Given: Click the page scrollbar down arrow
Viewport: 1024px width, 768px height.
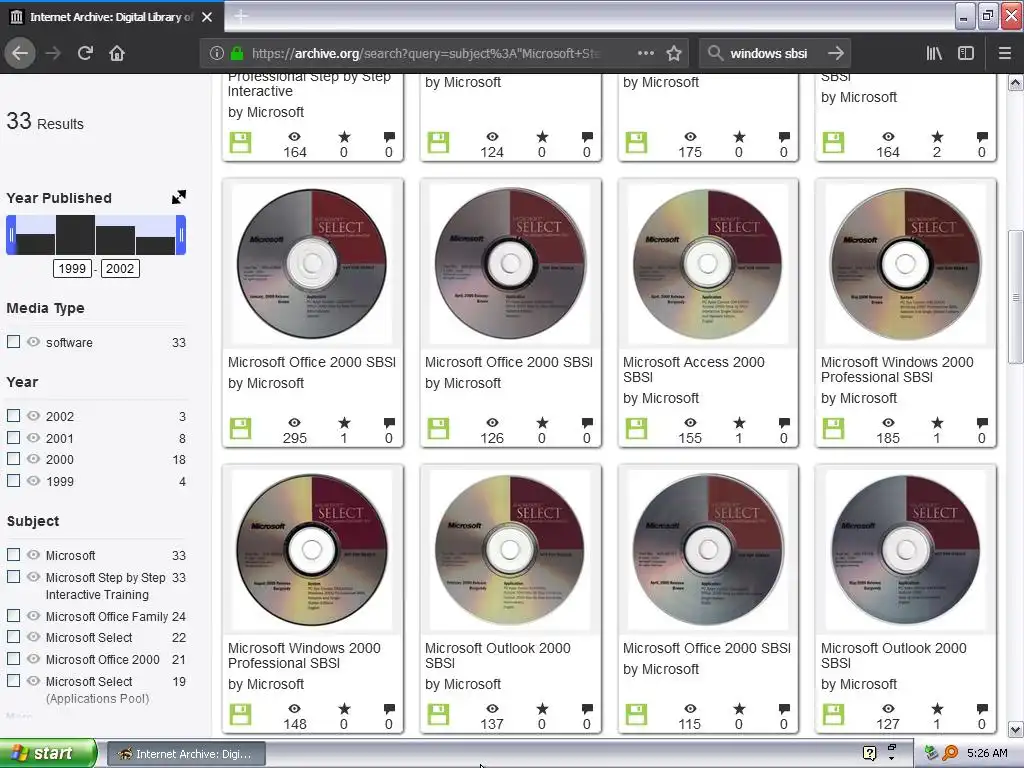Looking at the screenshot, I should point(1015,729).
